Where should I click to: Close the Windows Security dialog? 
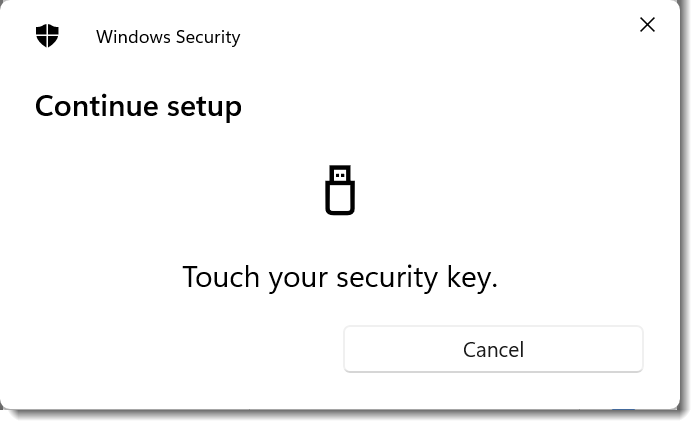647,25
